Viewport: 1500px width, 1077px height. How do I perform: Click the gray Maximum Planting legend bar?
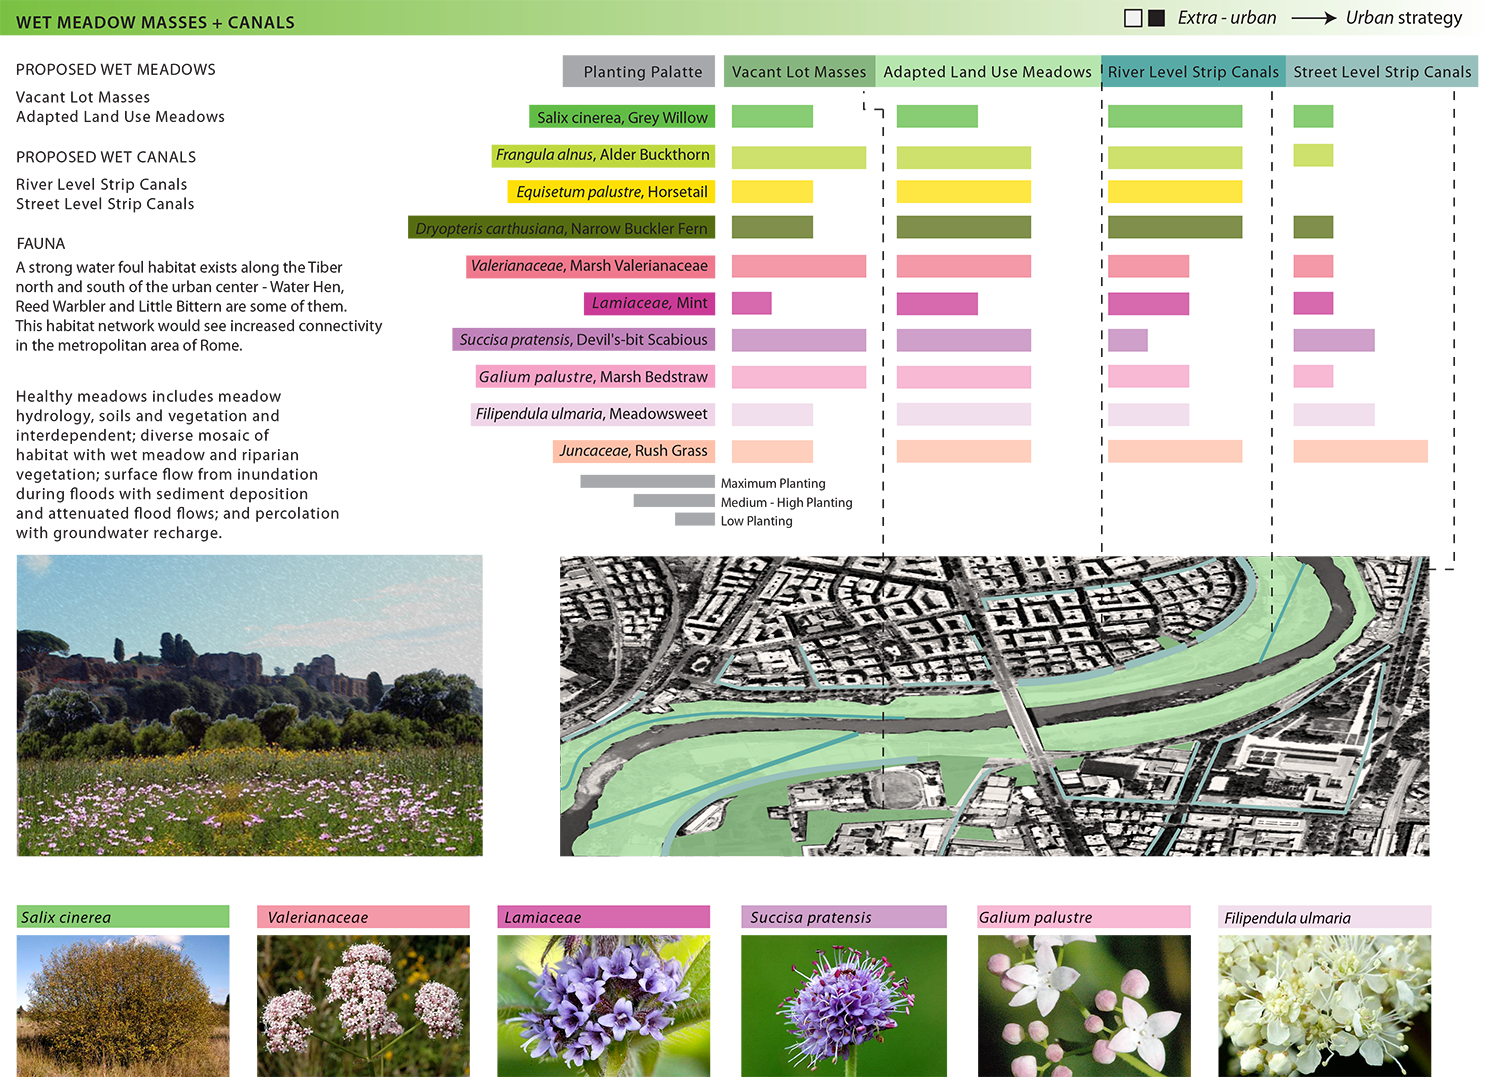click(648, 482)
